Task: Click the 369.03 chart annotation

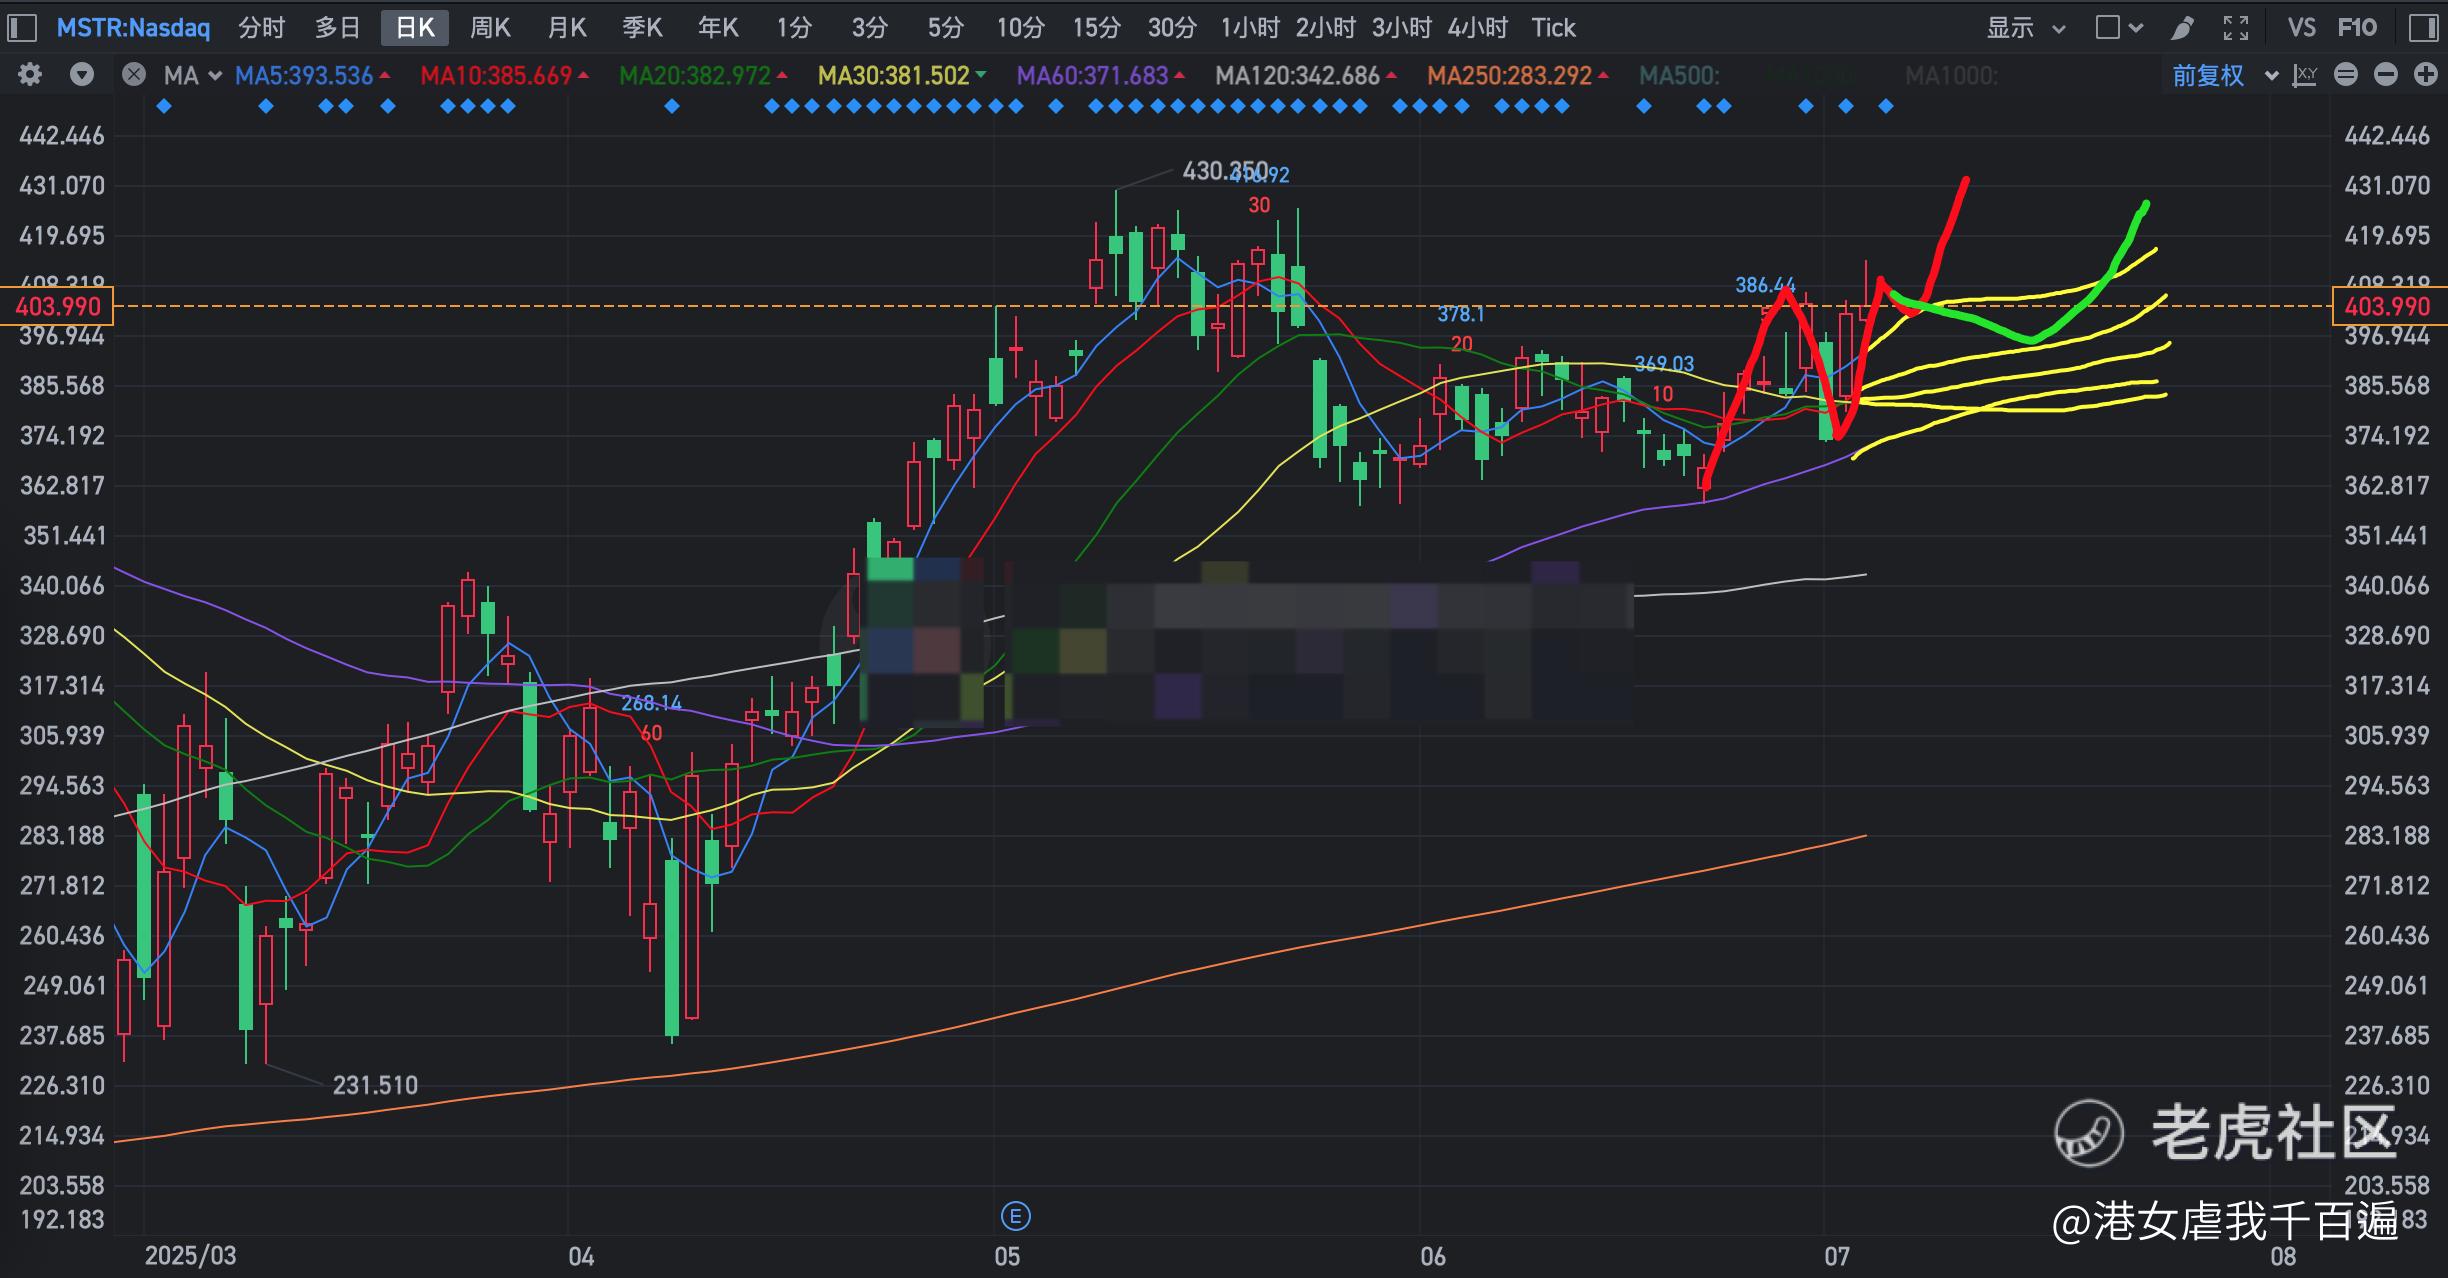Action: click(x=1664, y=363)
